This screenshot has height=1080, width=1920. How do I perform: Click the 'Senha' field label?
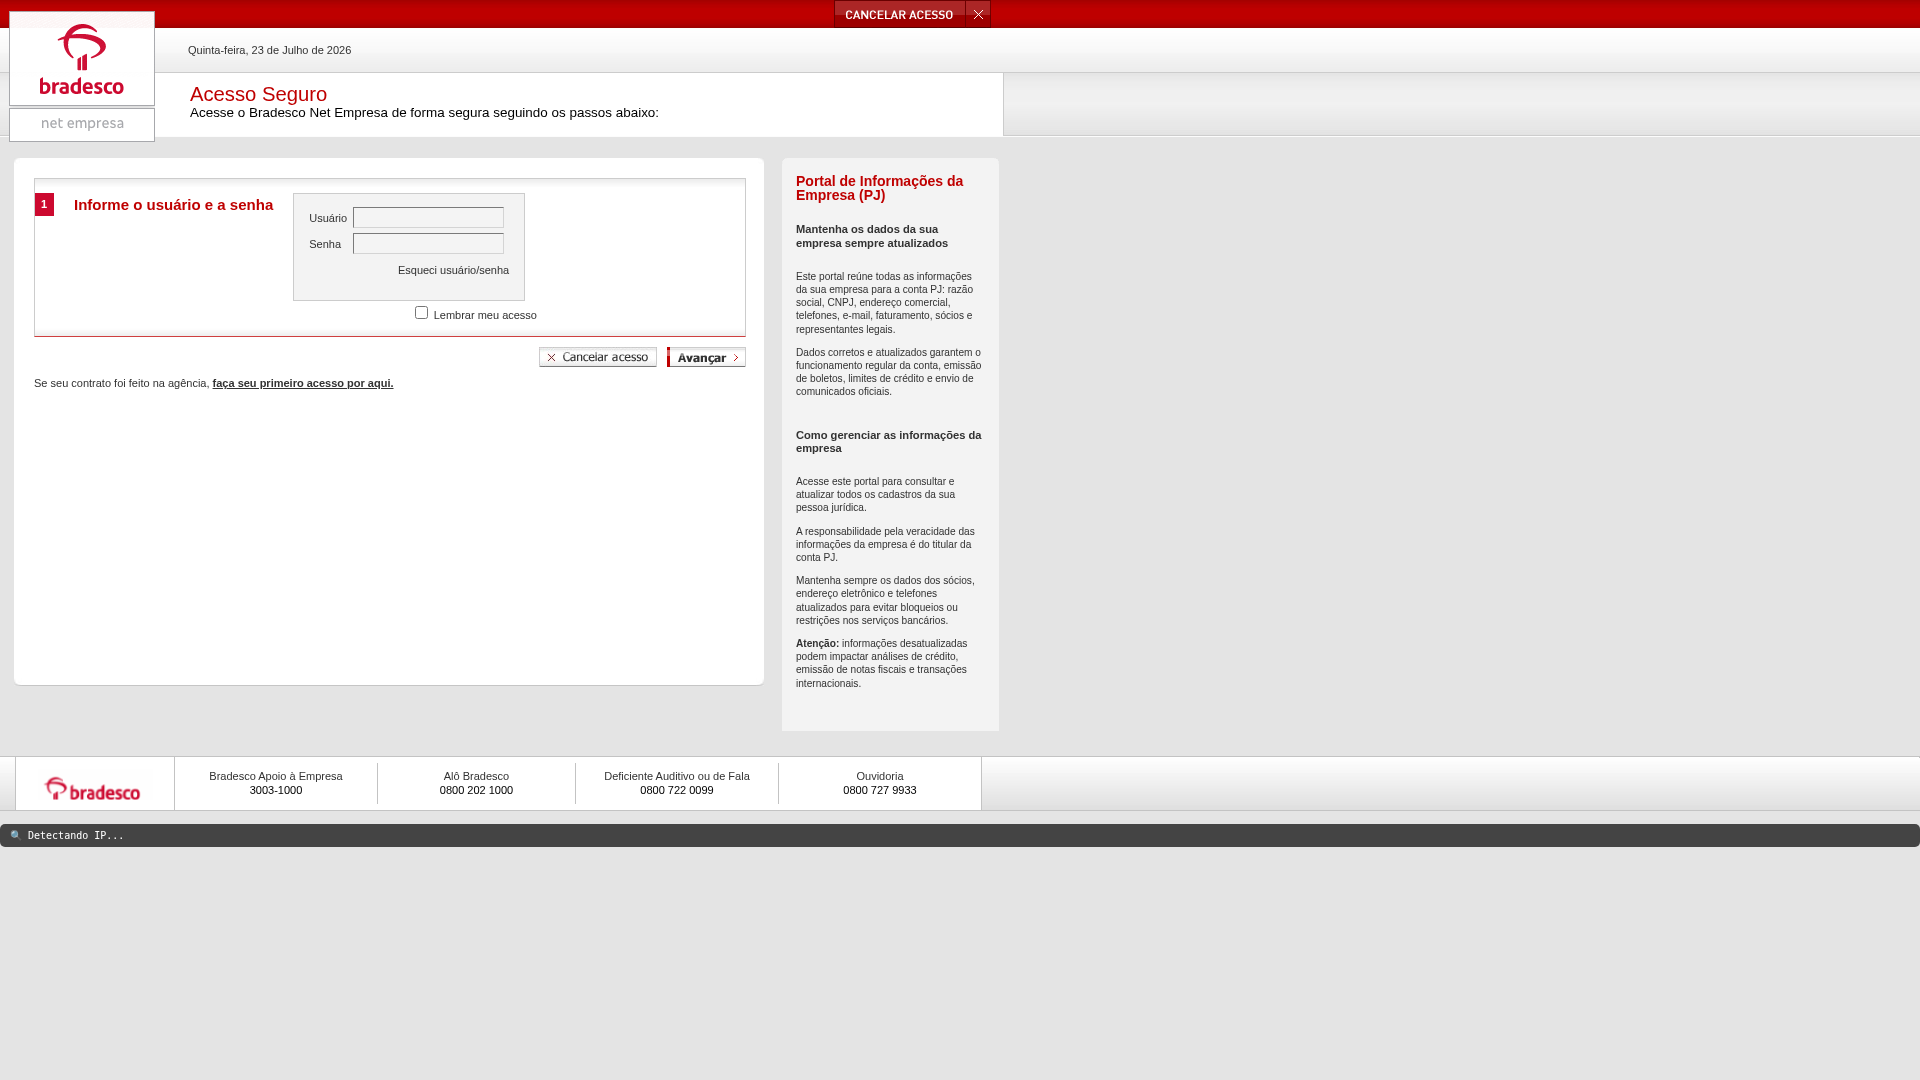pos(325,244)
